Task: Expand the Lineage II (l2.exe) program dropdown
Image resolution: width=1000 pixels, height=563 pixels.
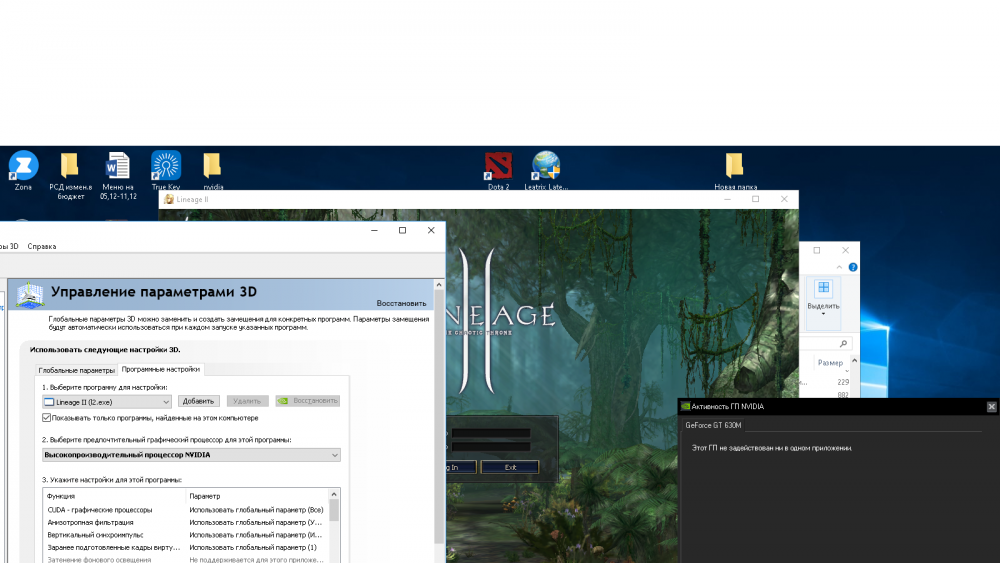Action: coord(166,401)
